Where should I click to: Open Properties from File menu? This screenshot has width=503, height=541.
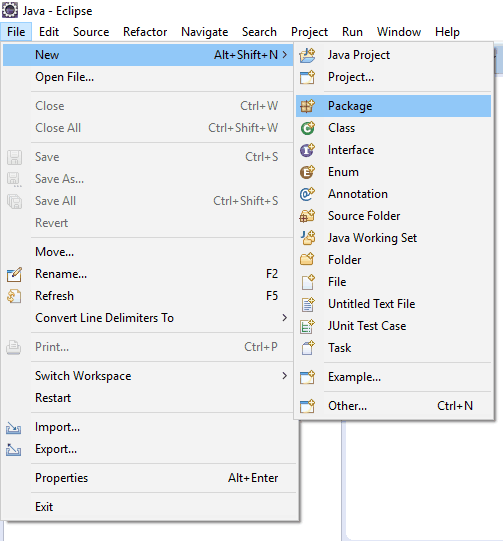coord(148,478)
